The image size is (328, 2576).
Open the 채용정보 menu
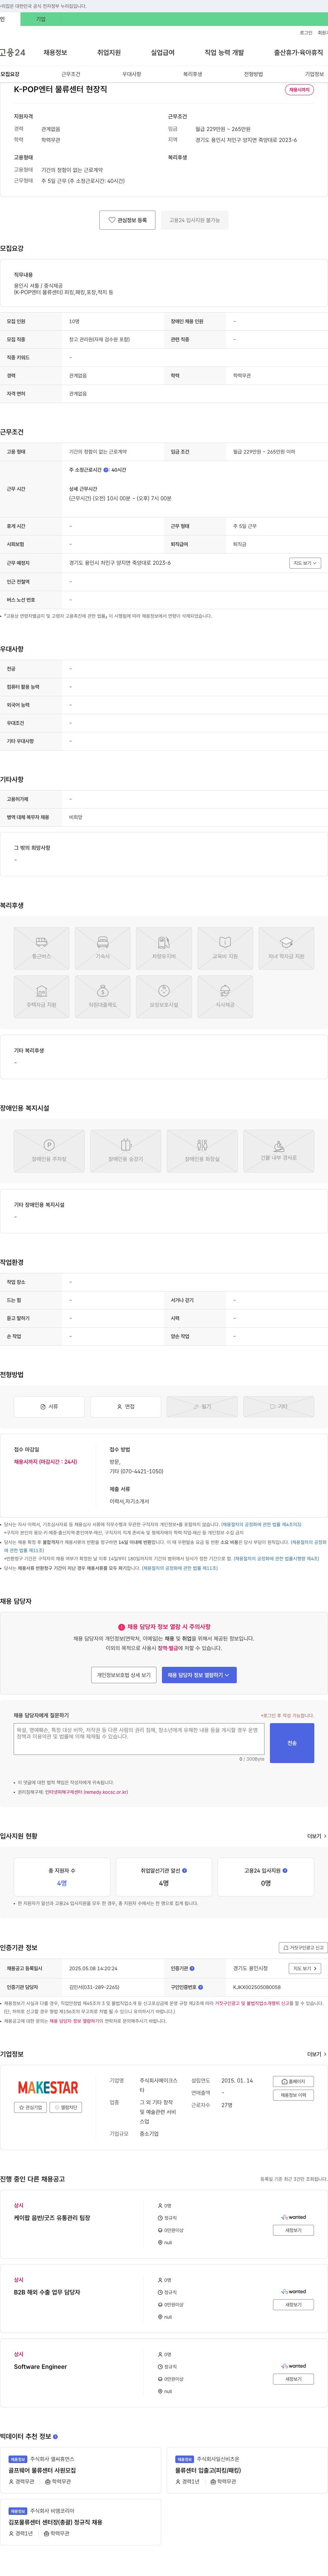[55, 53]
